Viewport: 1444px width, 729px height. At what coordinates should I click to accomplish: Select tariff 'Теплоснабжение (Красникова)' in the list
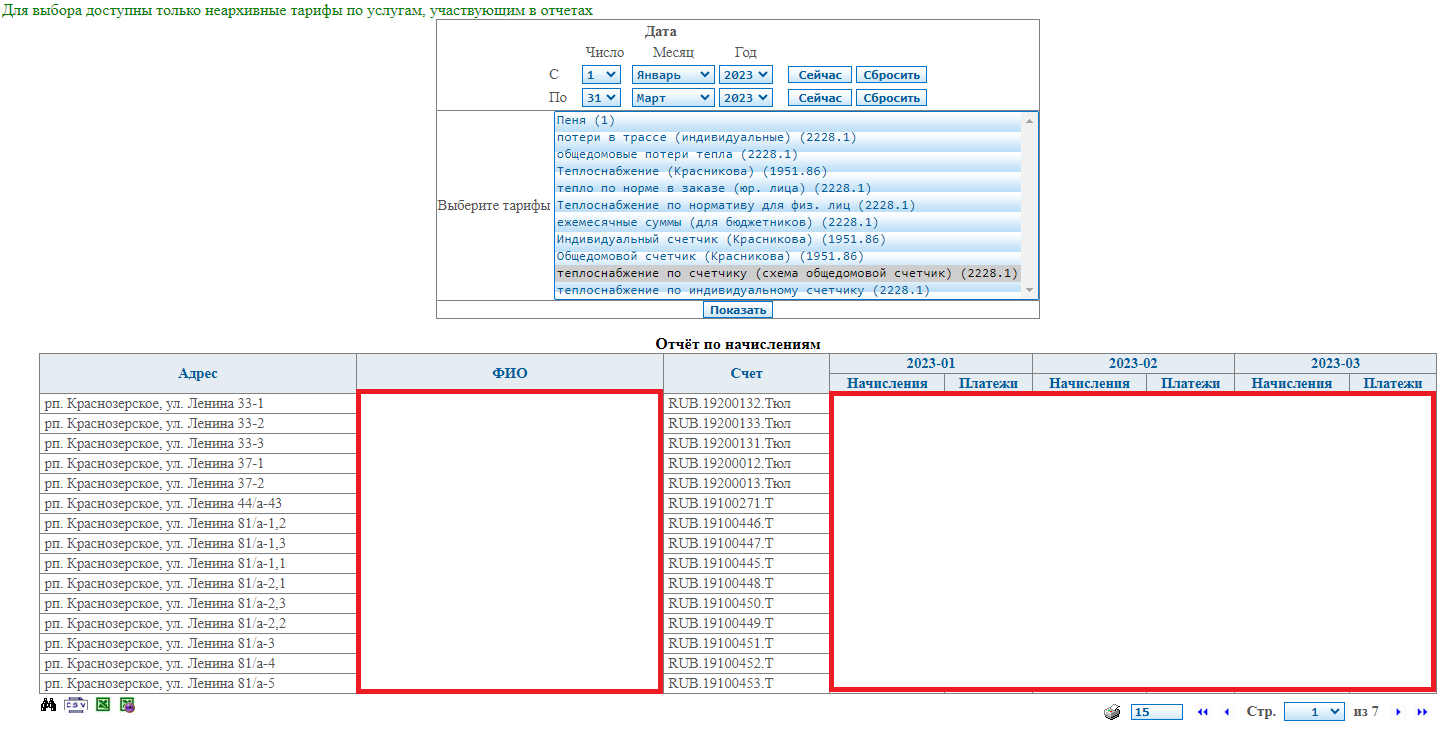[x=678, y=171]
